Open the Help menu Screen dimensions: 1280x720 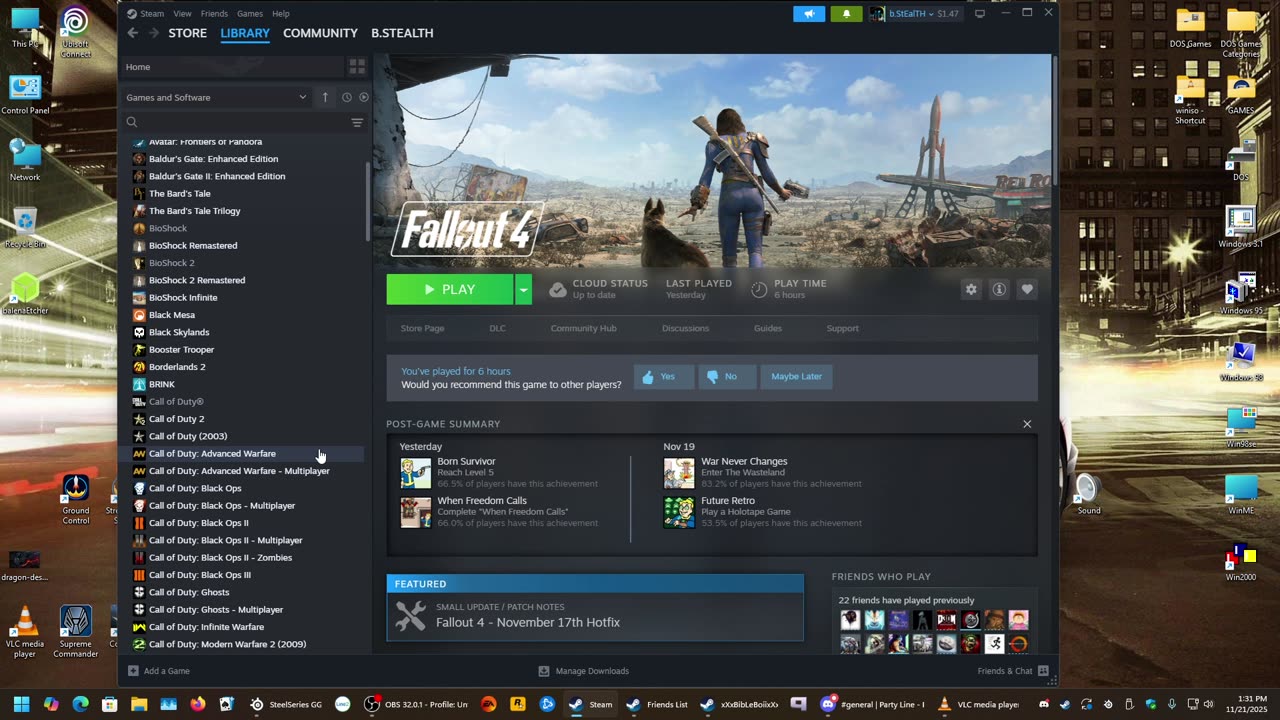pos(281,14)
